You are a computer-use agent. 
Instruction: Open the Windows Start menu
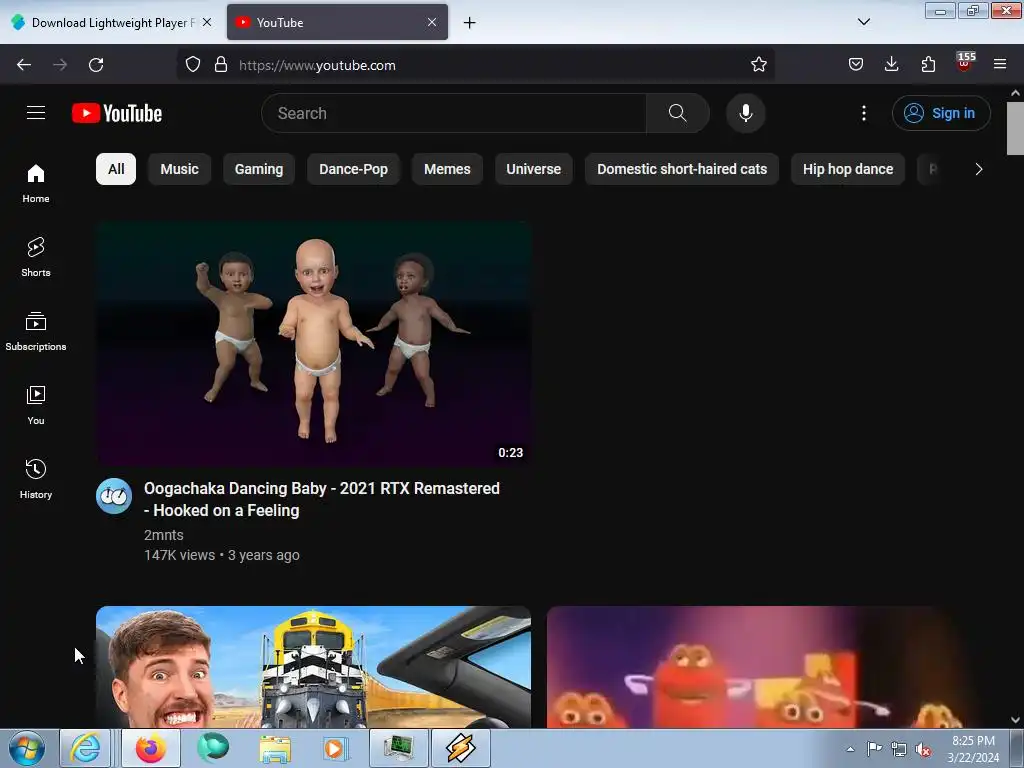click(27, 749)
